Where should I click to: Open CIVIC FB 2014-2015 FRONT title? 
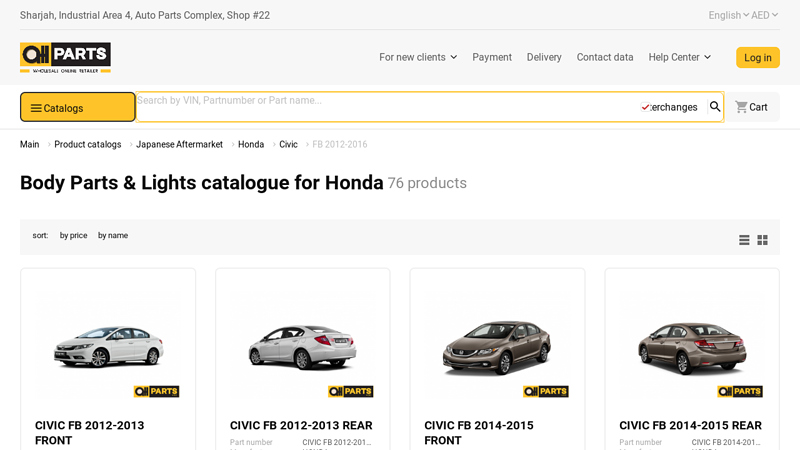(x=479, y=433)
